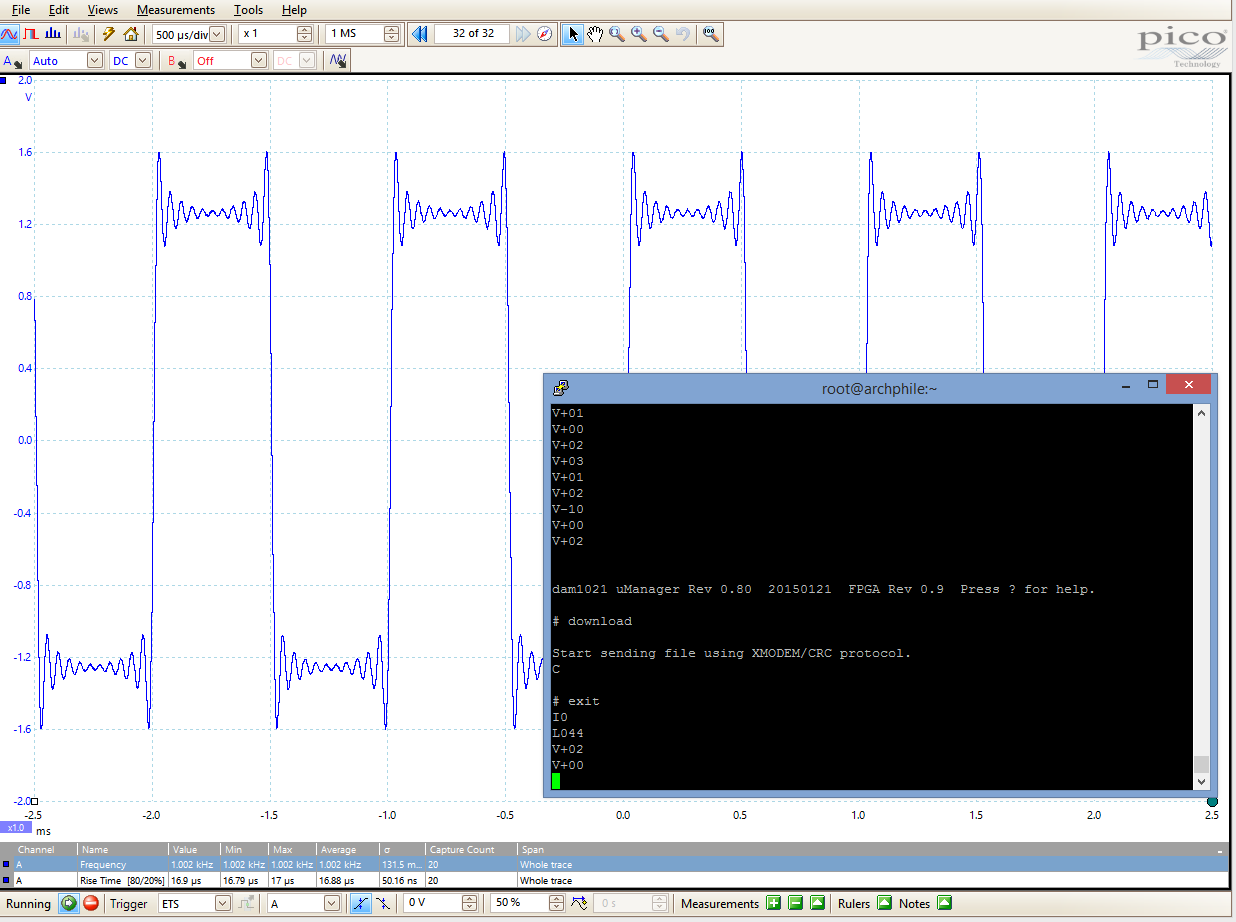Switch to Persistence mode
Screen dimensions: 1236x922
click(x=30, y=34)
